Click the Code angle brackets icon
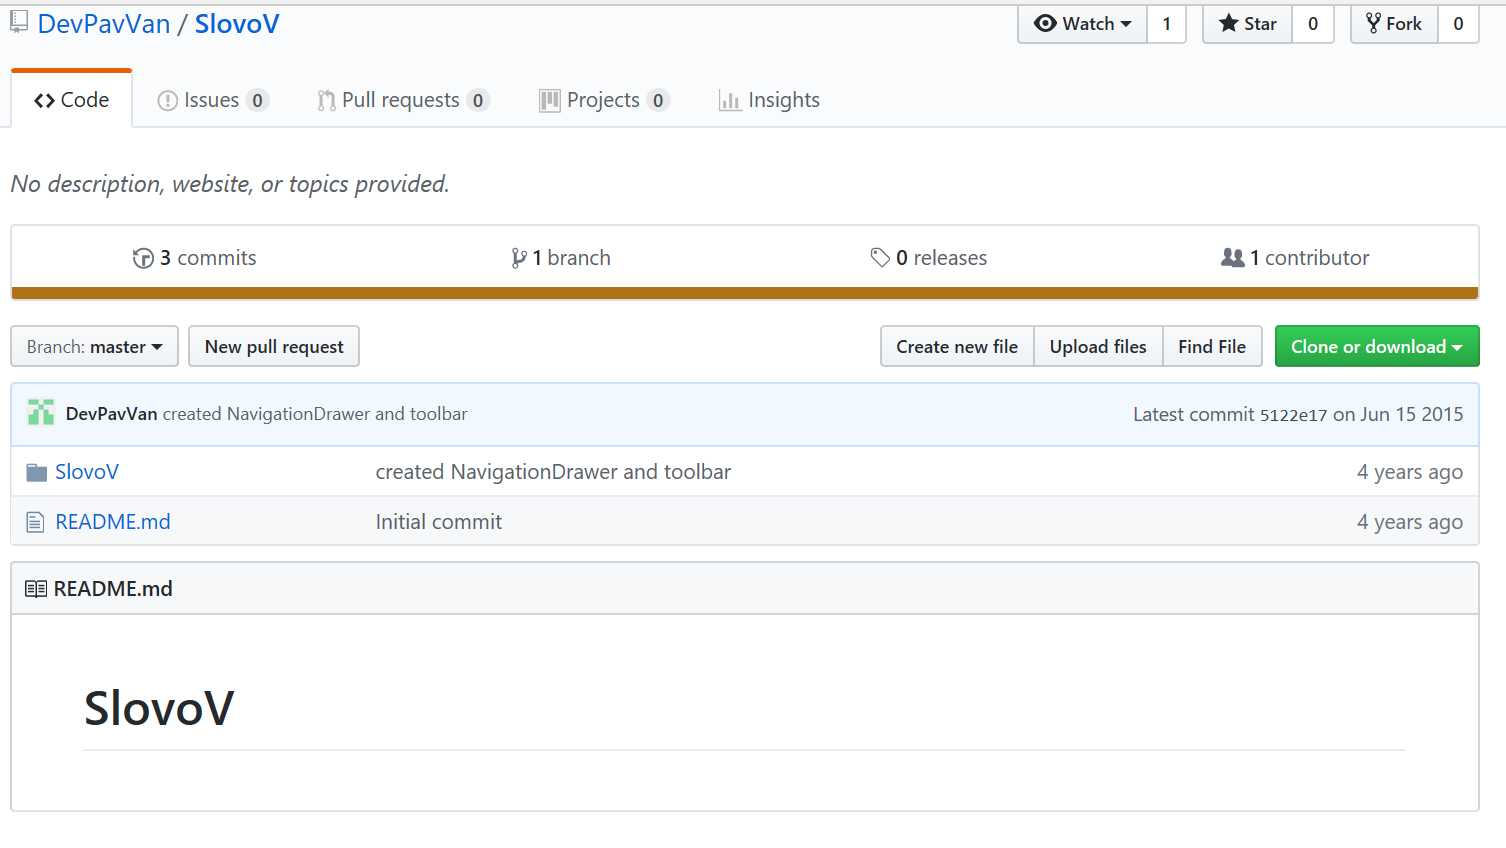This screenshot has height=848, width=1506. (x=44, y=100)
